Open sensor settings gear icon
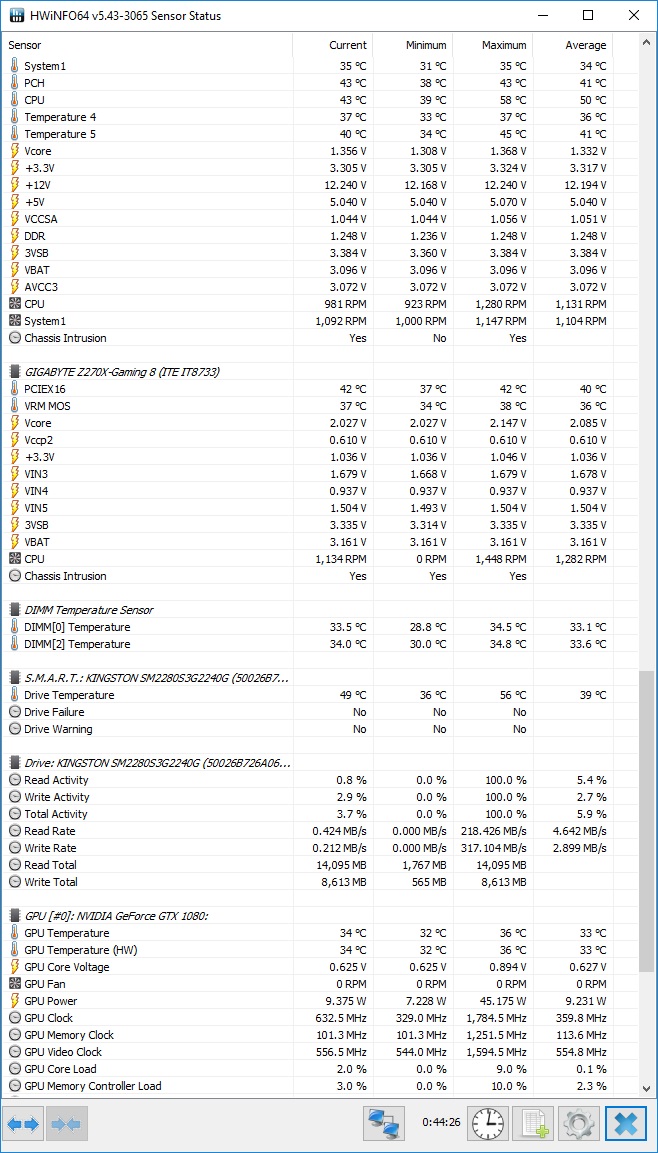Screen dimensions: 658x1153 click(x=579, y=1124)
